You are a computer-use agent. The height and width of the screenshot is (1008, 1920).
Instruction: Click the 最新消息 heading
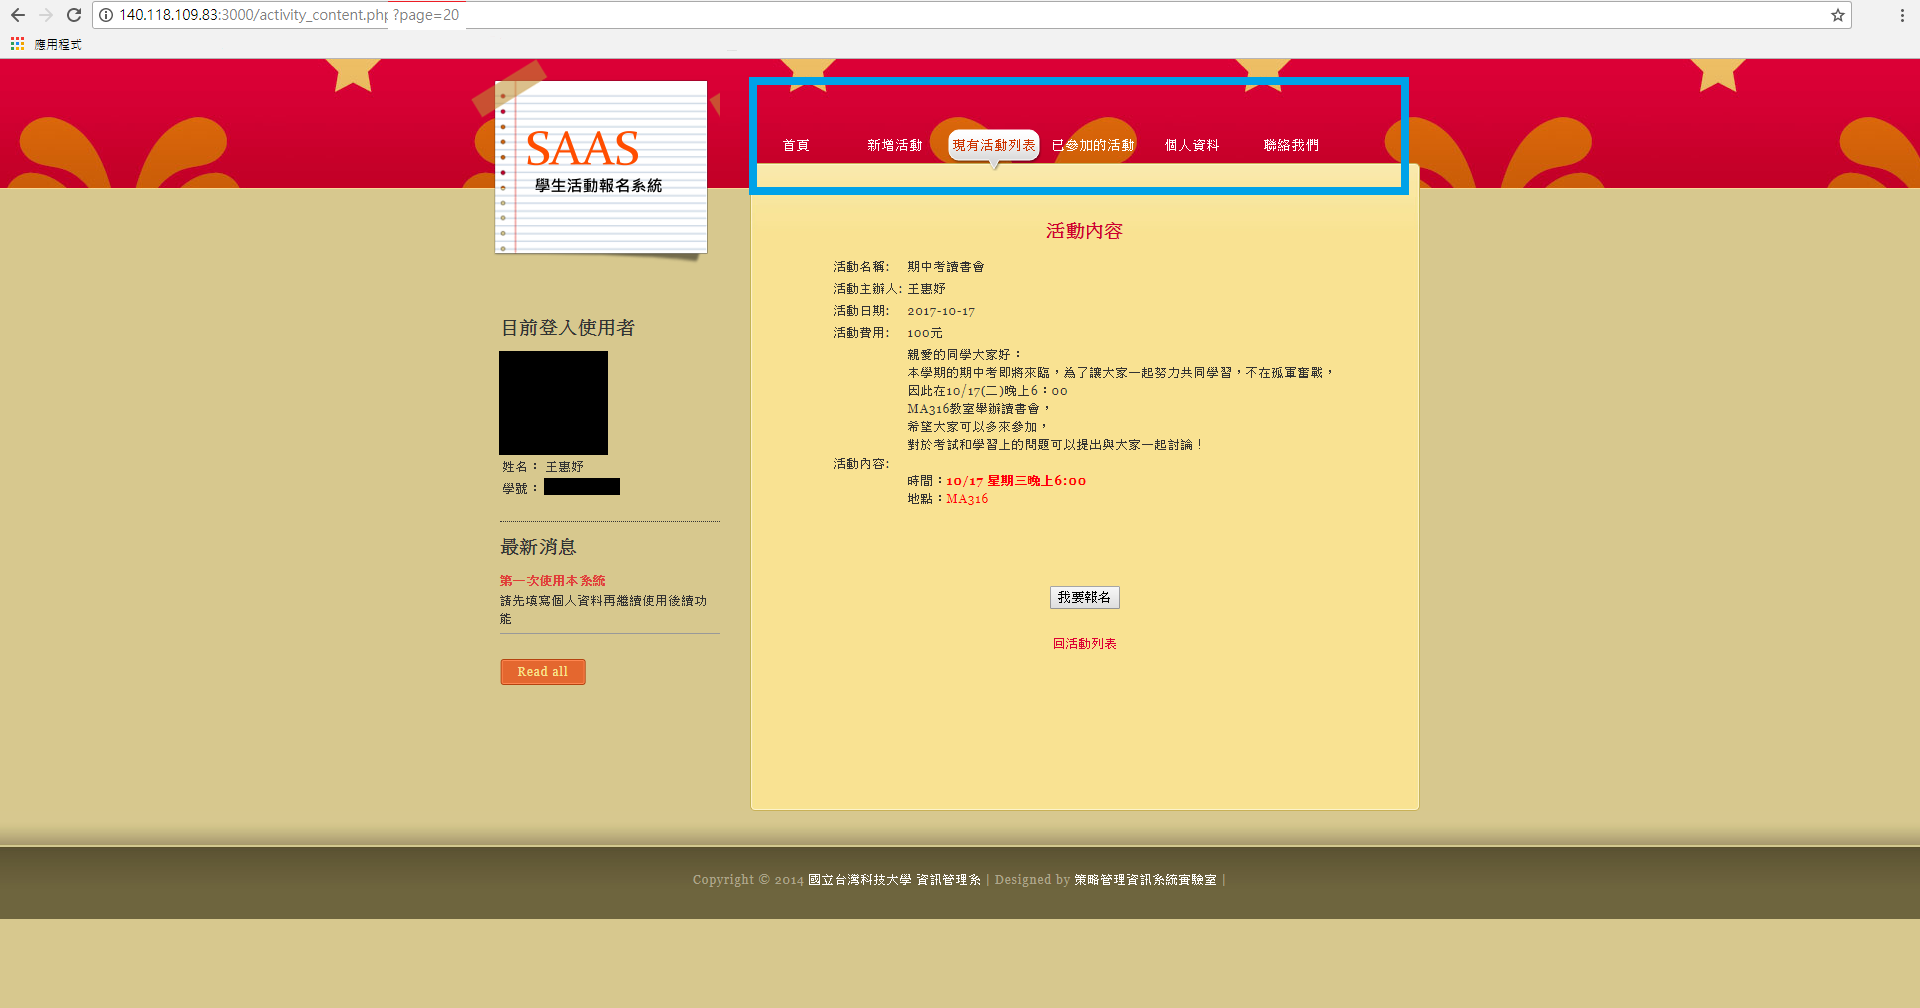click(x=538, y=547)
